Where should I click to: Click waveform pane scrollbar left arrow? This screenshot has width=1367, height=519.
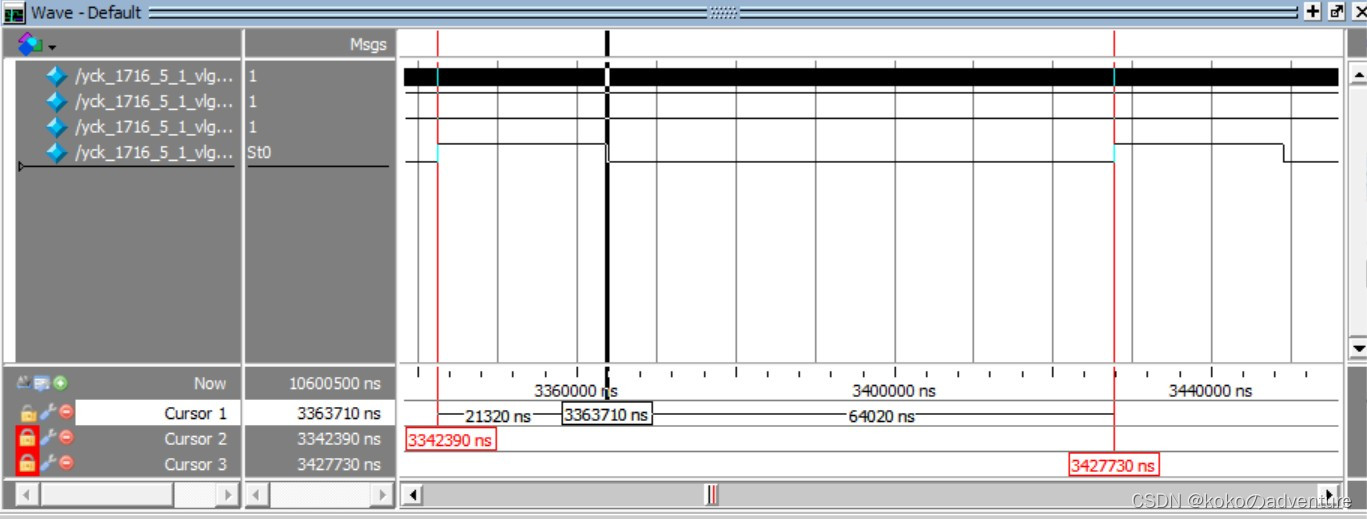click(x=411, y=494)
